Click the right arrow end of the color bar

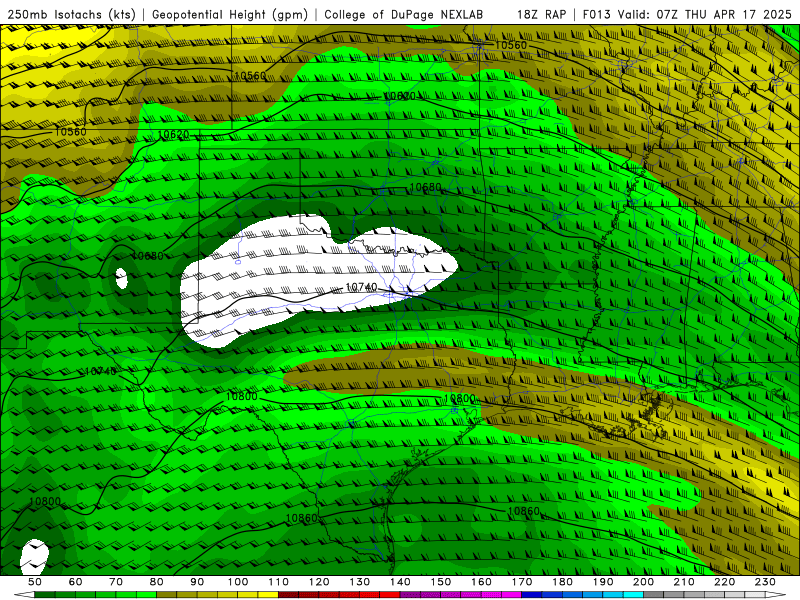[x=776, y=595]
